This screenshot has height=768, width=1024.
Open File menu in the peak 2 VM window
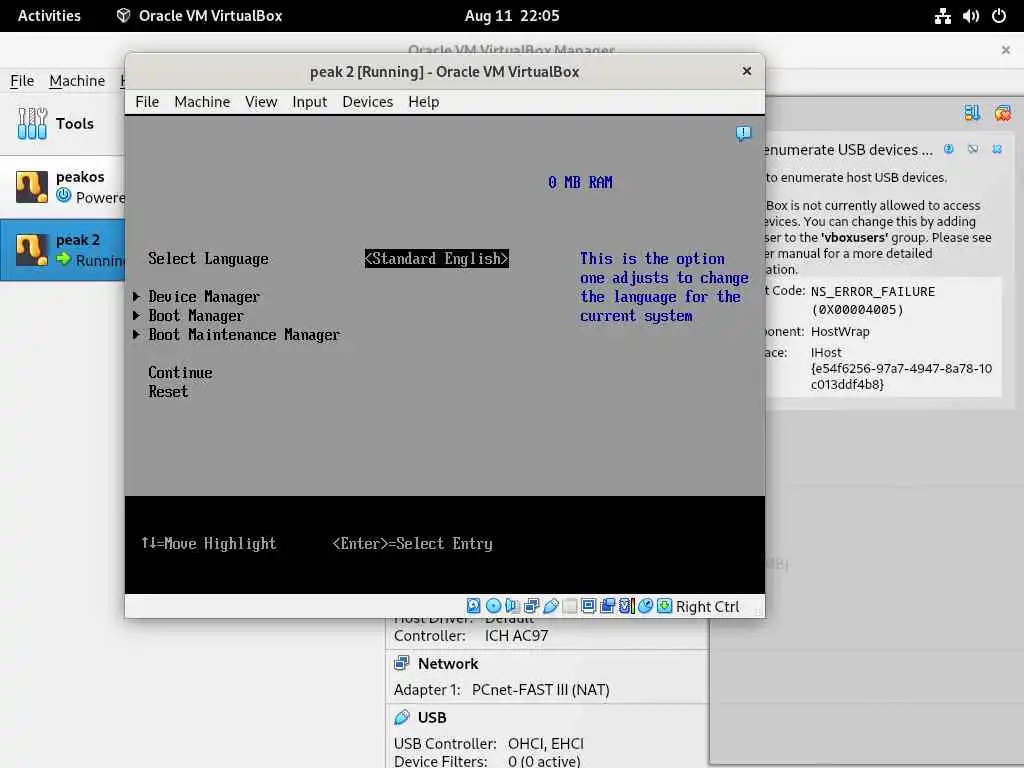click(x=147, y=102)
